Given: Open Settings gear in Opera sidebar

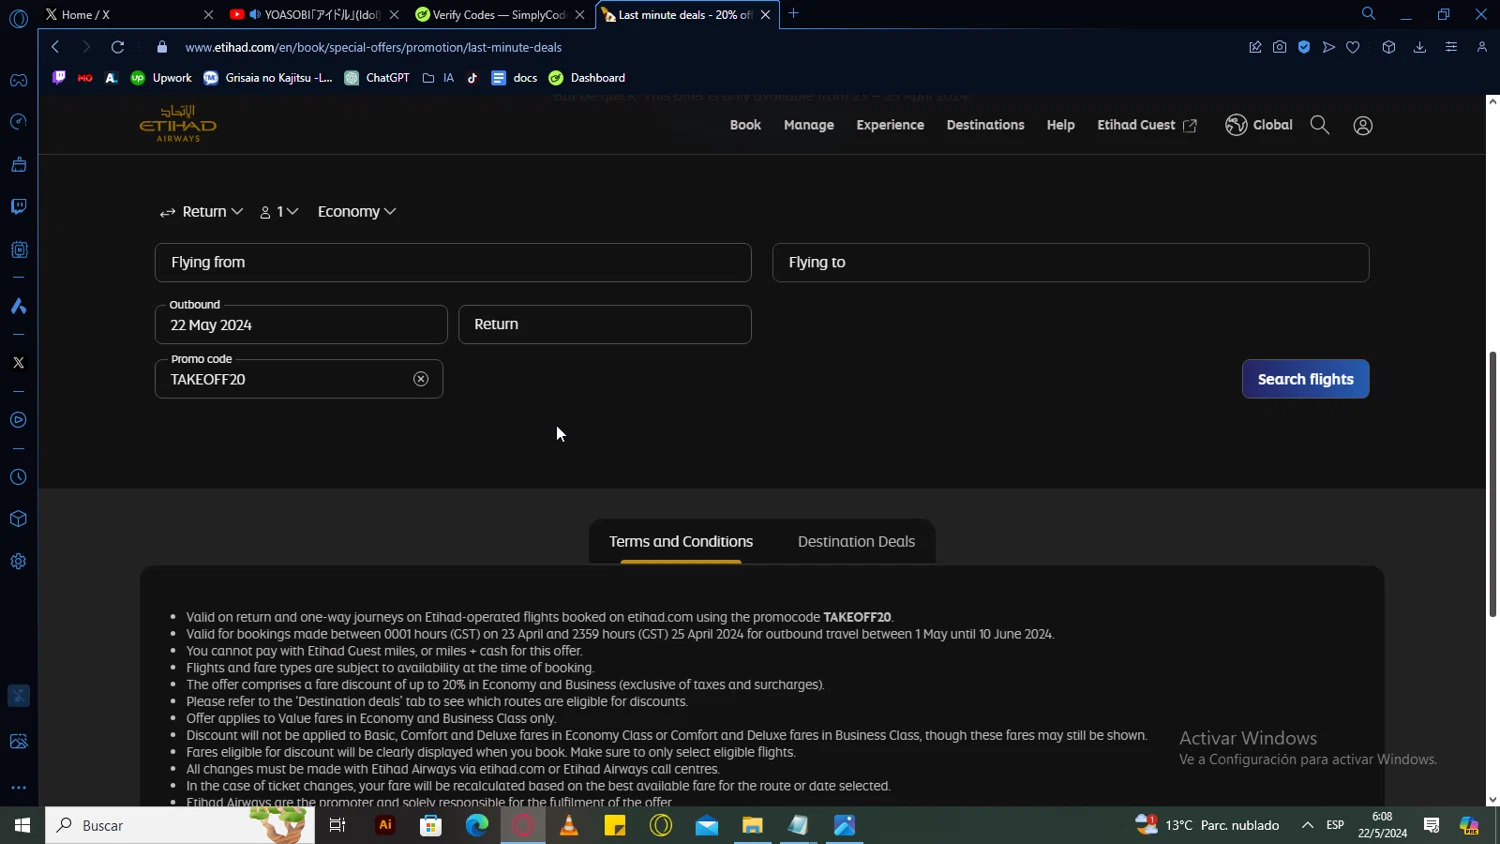Looking at the screenshot, I should pos(18,562).
